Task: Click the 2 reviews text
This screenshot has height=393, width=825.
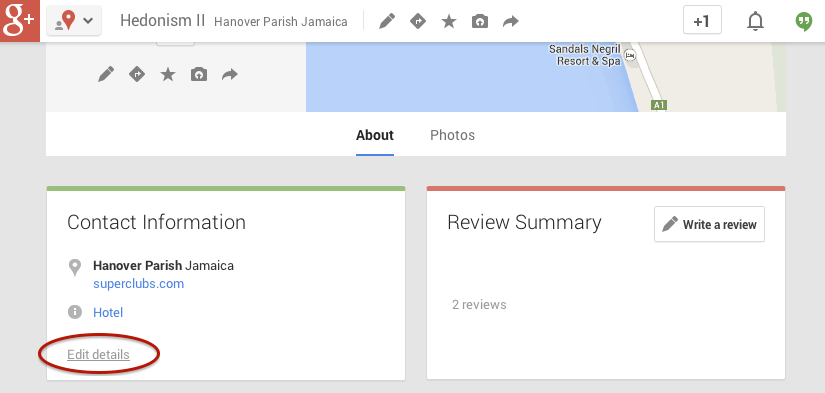Action: (x=479, y=305)
